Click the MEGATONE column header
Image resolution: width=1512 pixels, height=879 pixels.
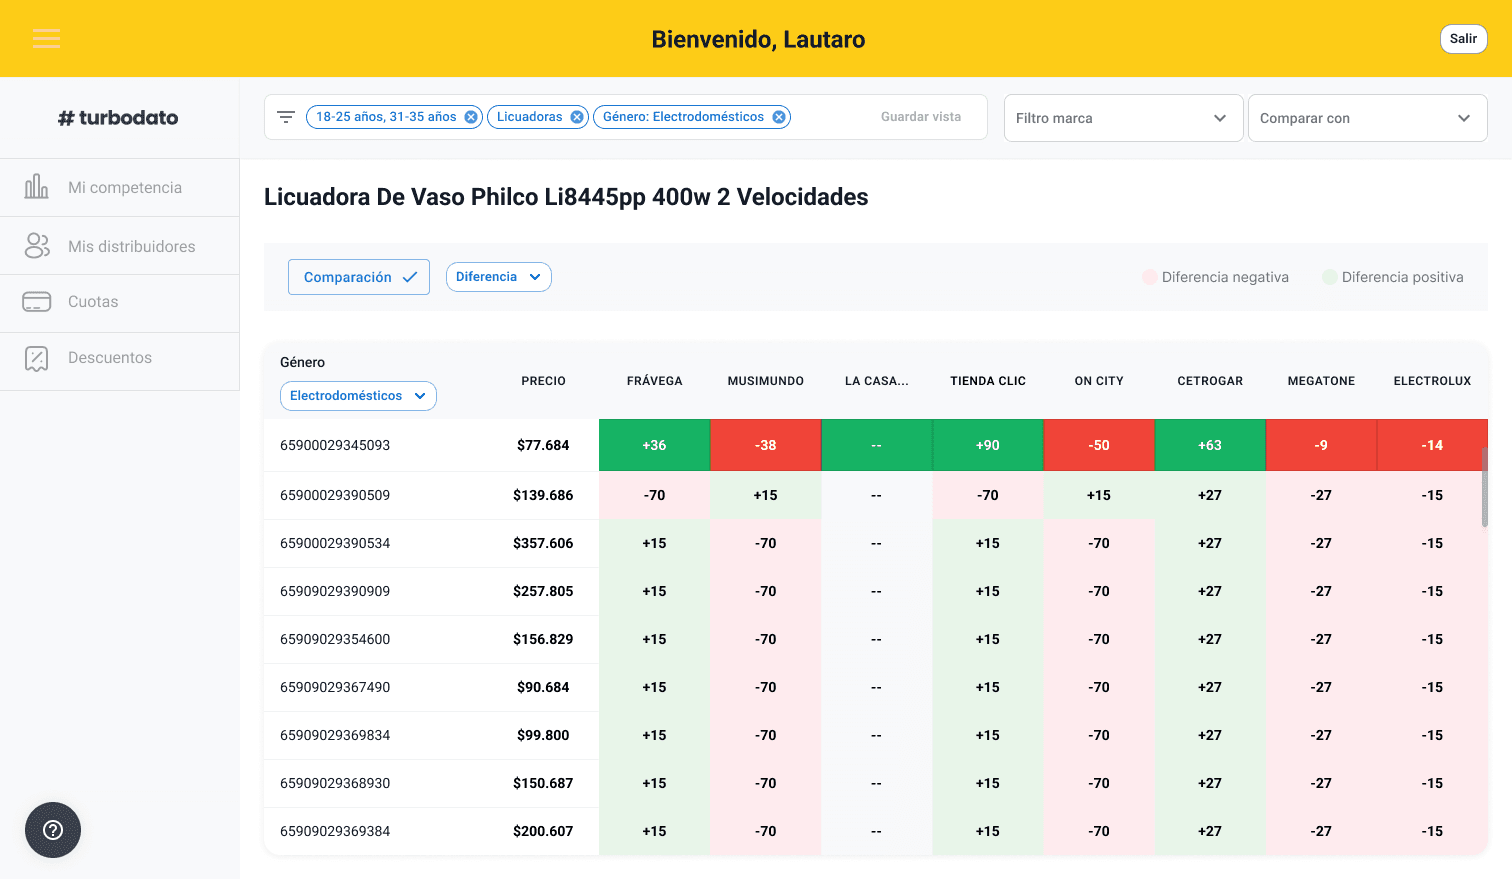coord(1321,381)
